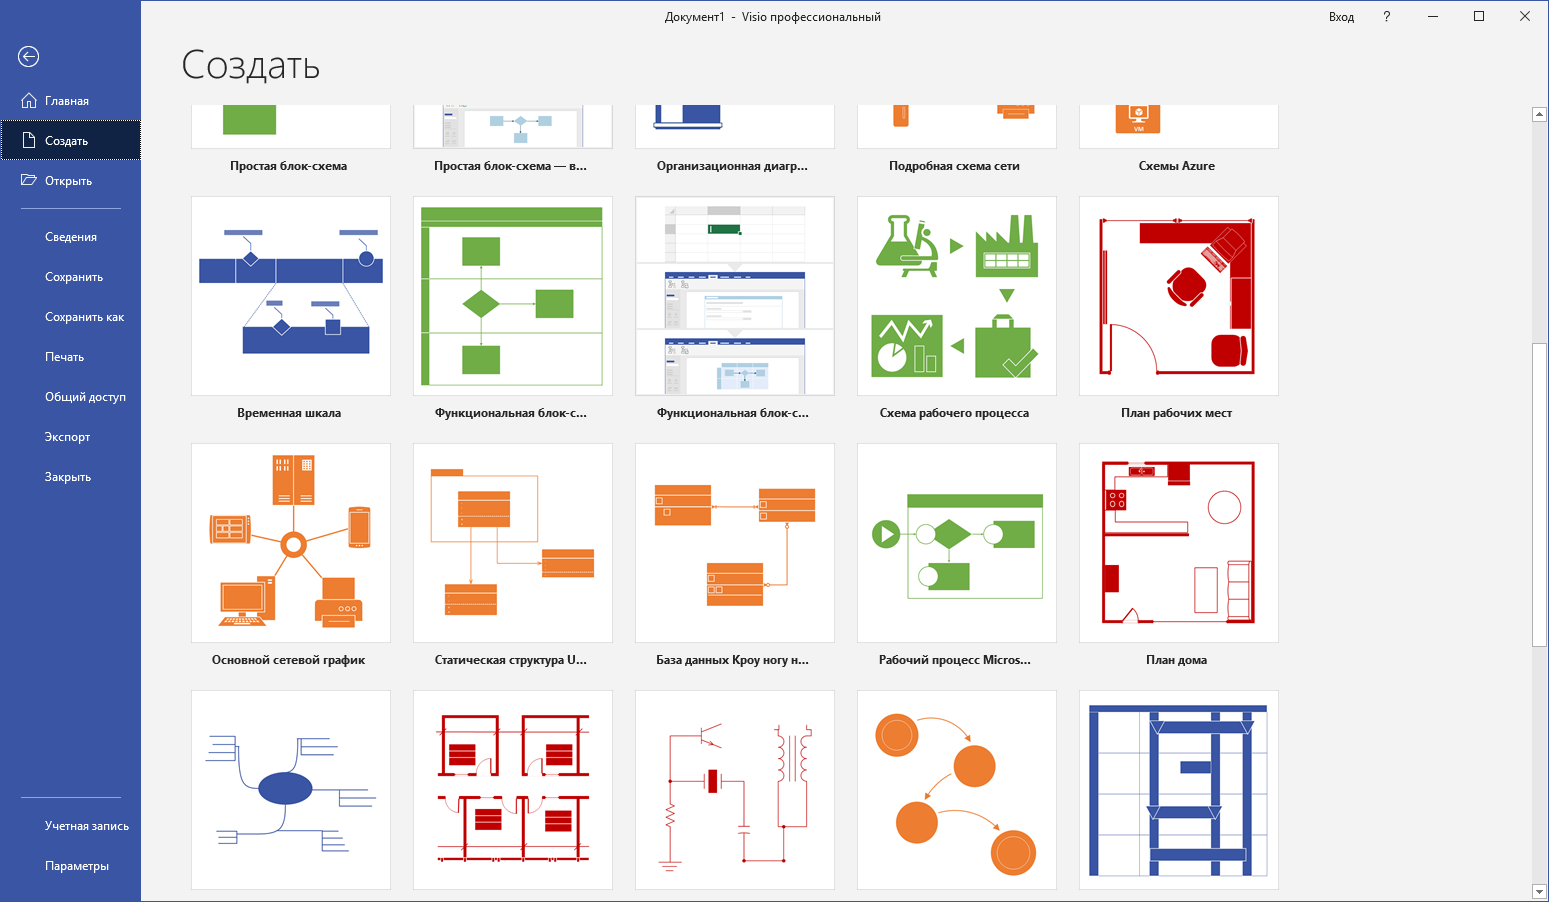
Task: Open the План рабочих мест template
Action: pos(1178,296)
